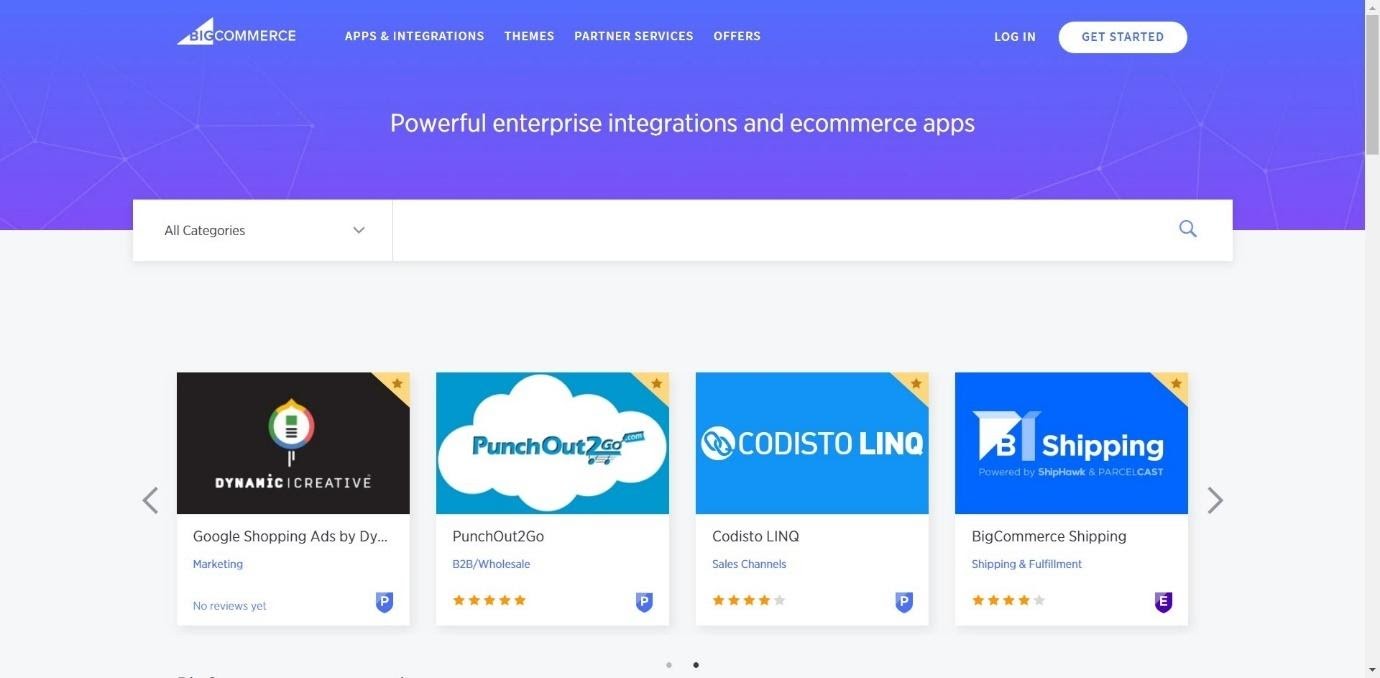This screenshot has height=678, width=1380.
Task: Click the BigCommerce logo
Action: (237, 33)
